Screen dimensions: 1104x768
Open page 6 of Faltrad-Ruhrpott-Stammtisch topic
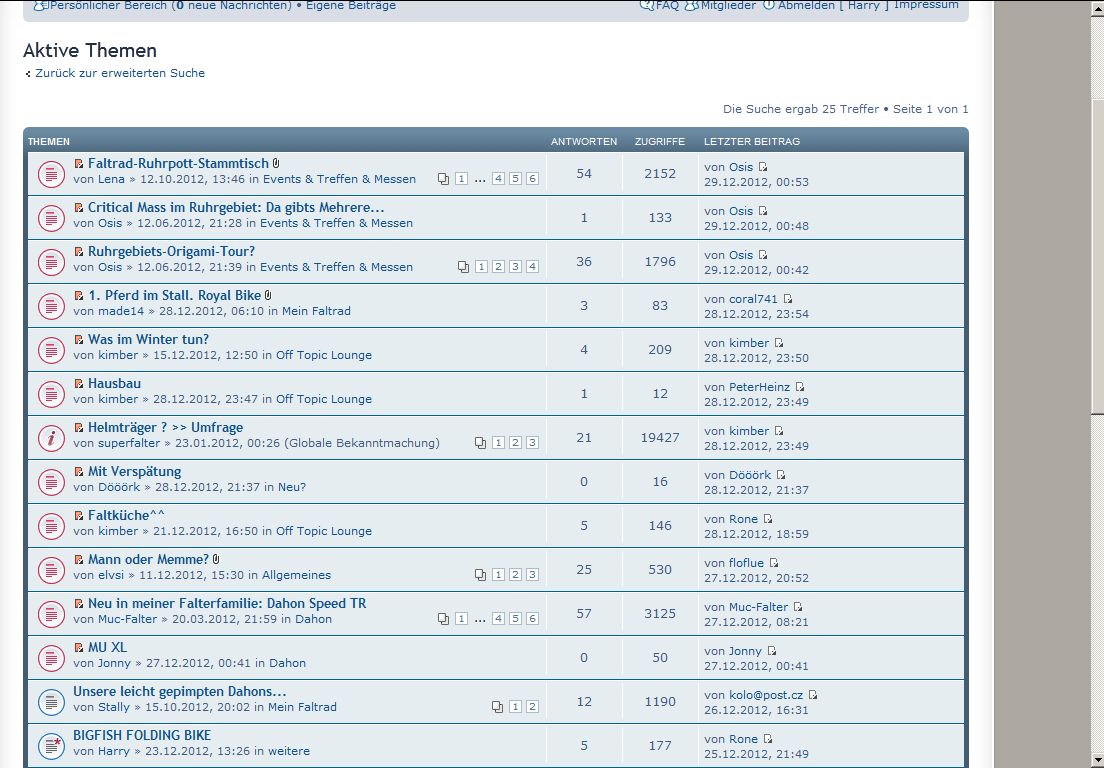click(532, 179)
